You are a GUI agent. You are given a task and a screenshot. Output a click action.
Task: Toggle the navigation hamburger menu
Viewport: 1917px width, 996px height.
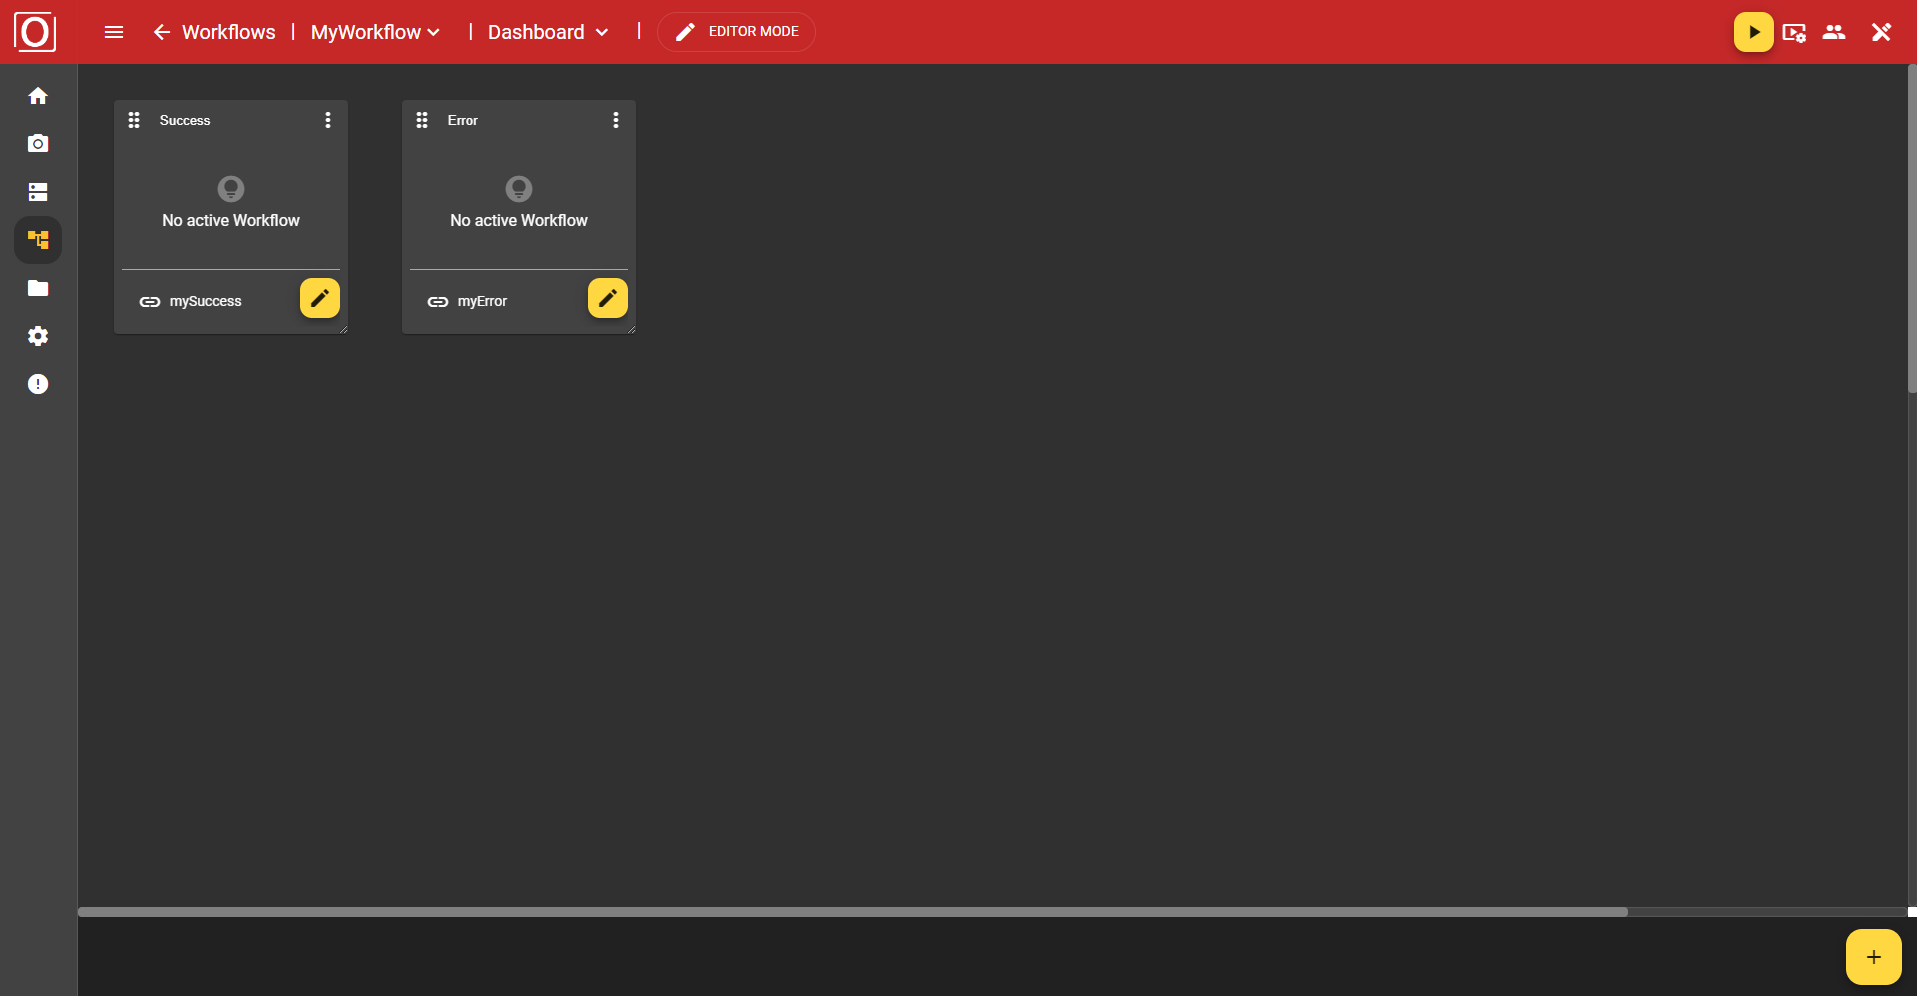(113, 31)
